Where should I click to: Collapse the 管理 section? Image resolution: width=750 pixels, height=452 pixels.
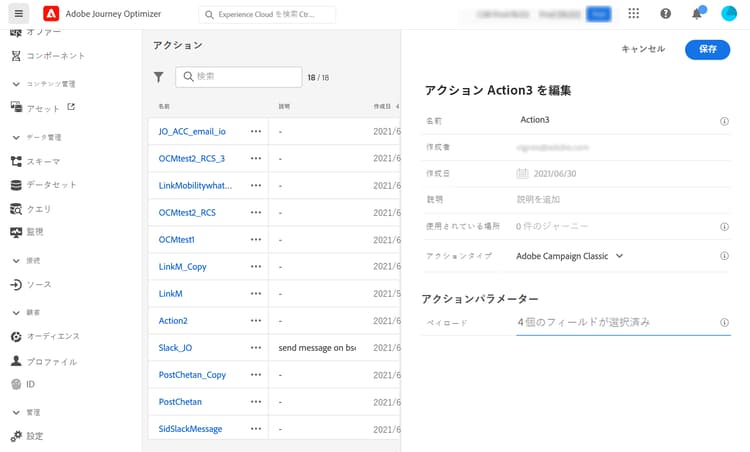coord(16,412)
